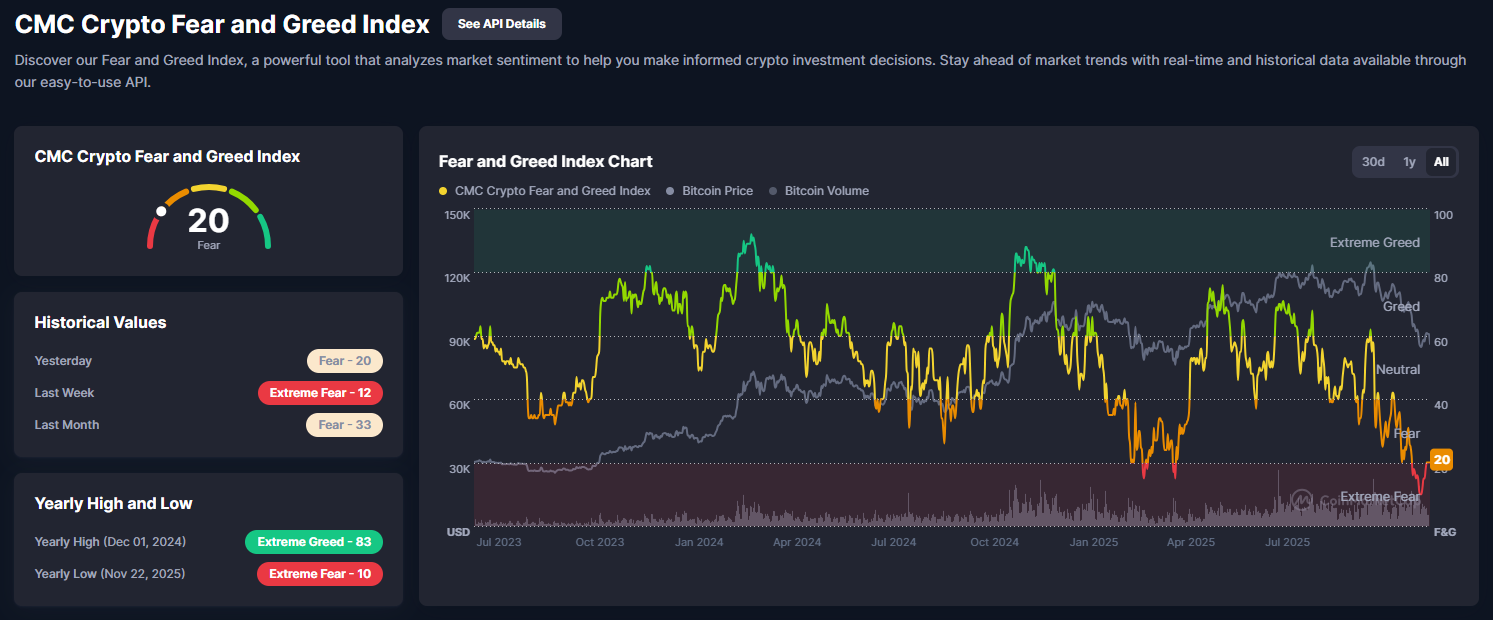This screenshot has height=620, width=1493.
Task: Hide the Bitcoin Price series in legend
Action: (717, 191)
